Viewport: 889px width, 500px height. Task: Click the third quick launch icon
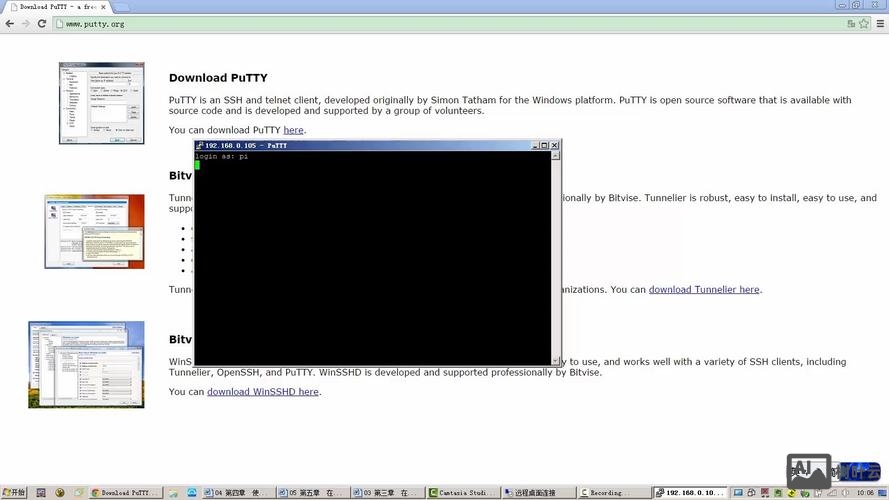(x=78, y=493)
